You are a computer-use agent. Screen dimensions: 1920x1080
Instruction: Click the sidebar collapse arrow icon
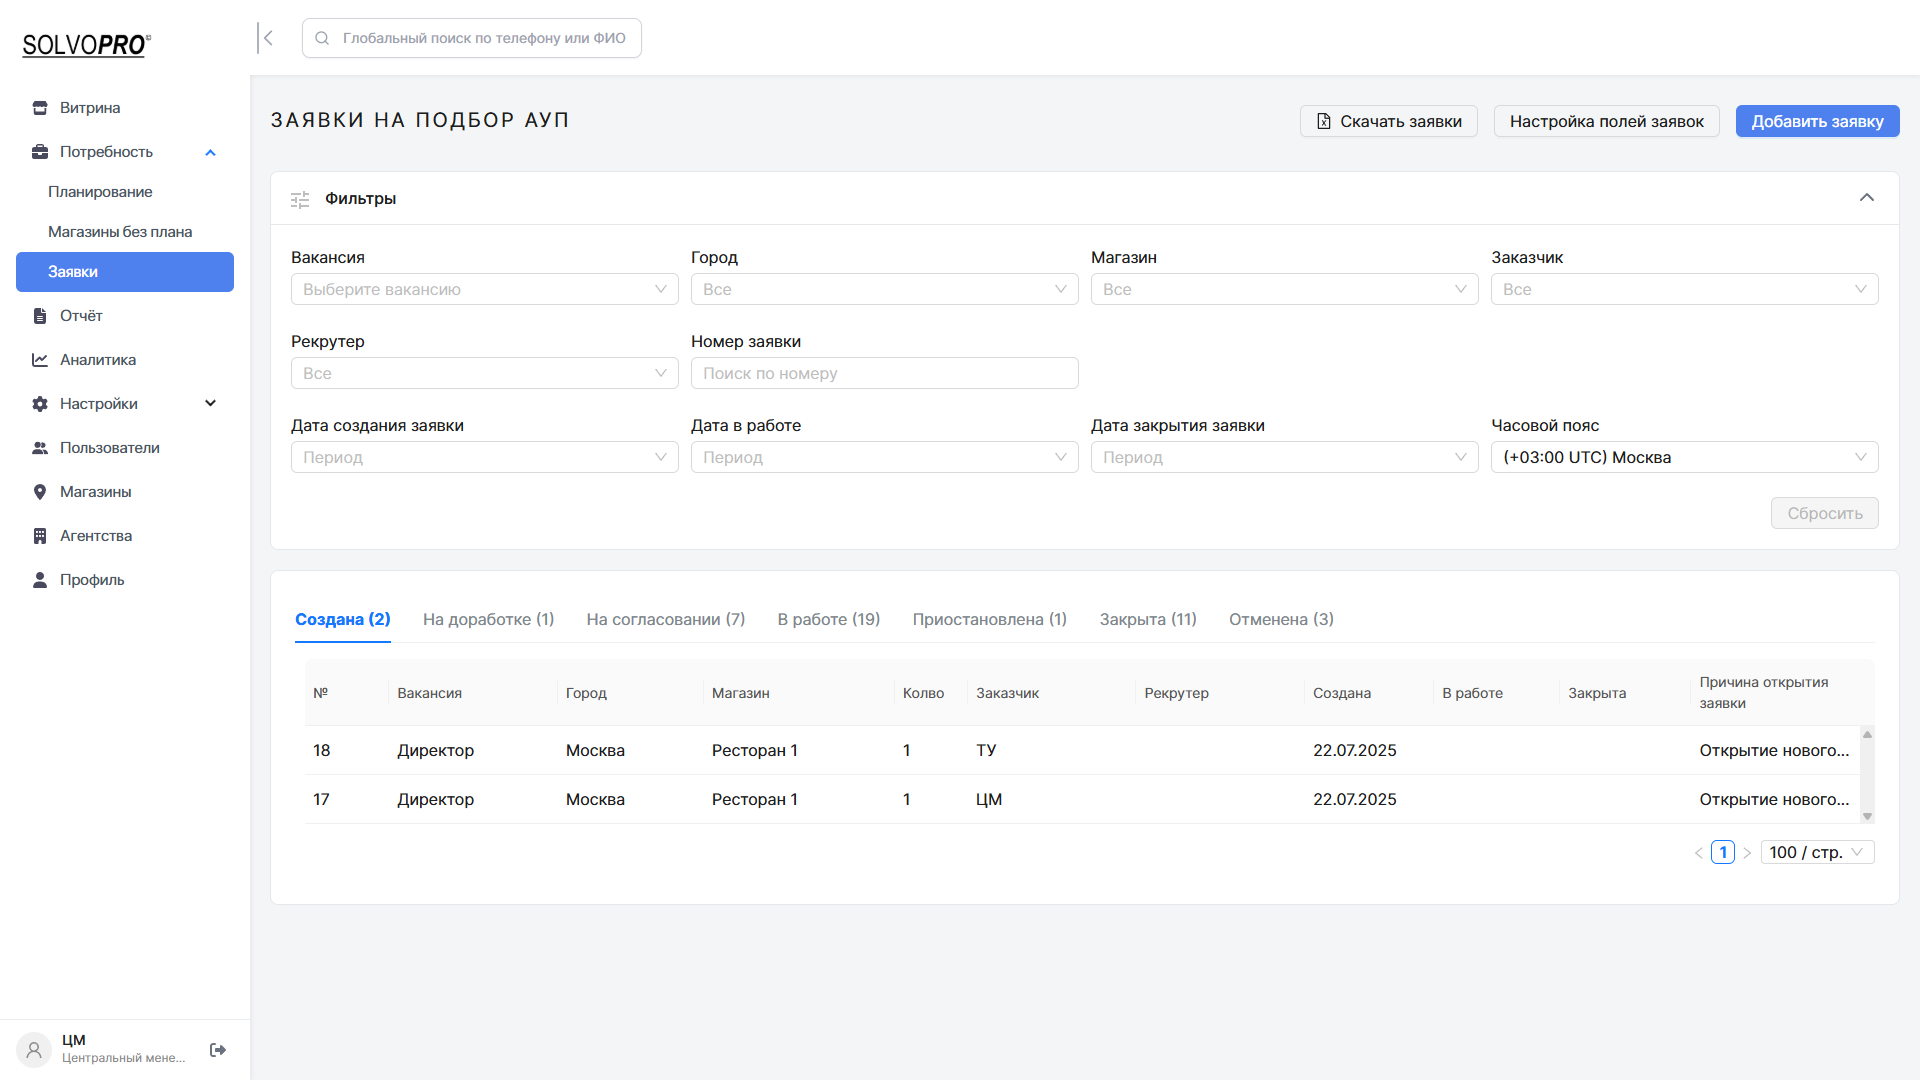click(x=267, y=38)
